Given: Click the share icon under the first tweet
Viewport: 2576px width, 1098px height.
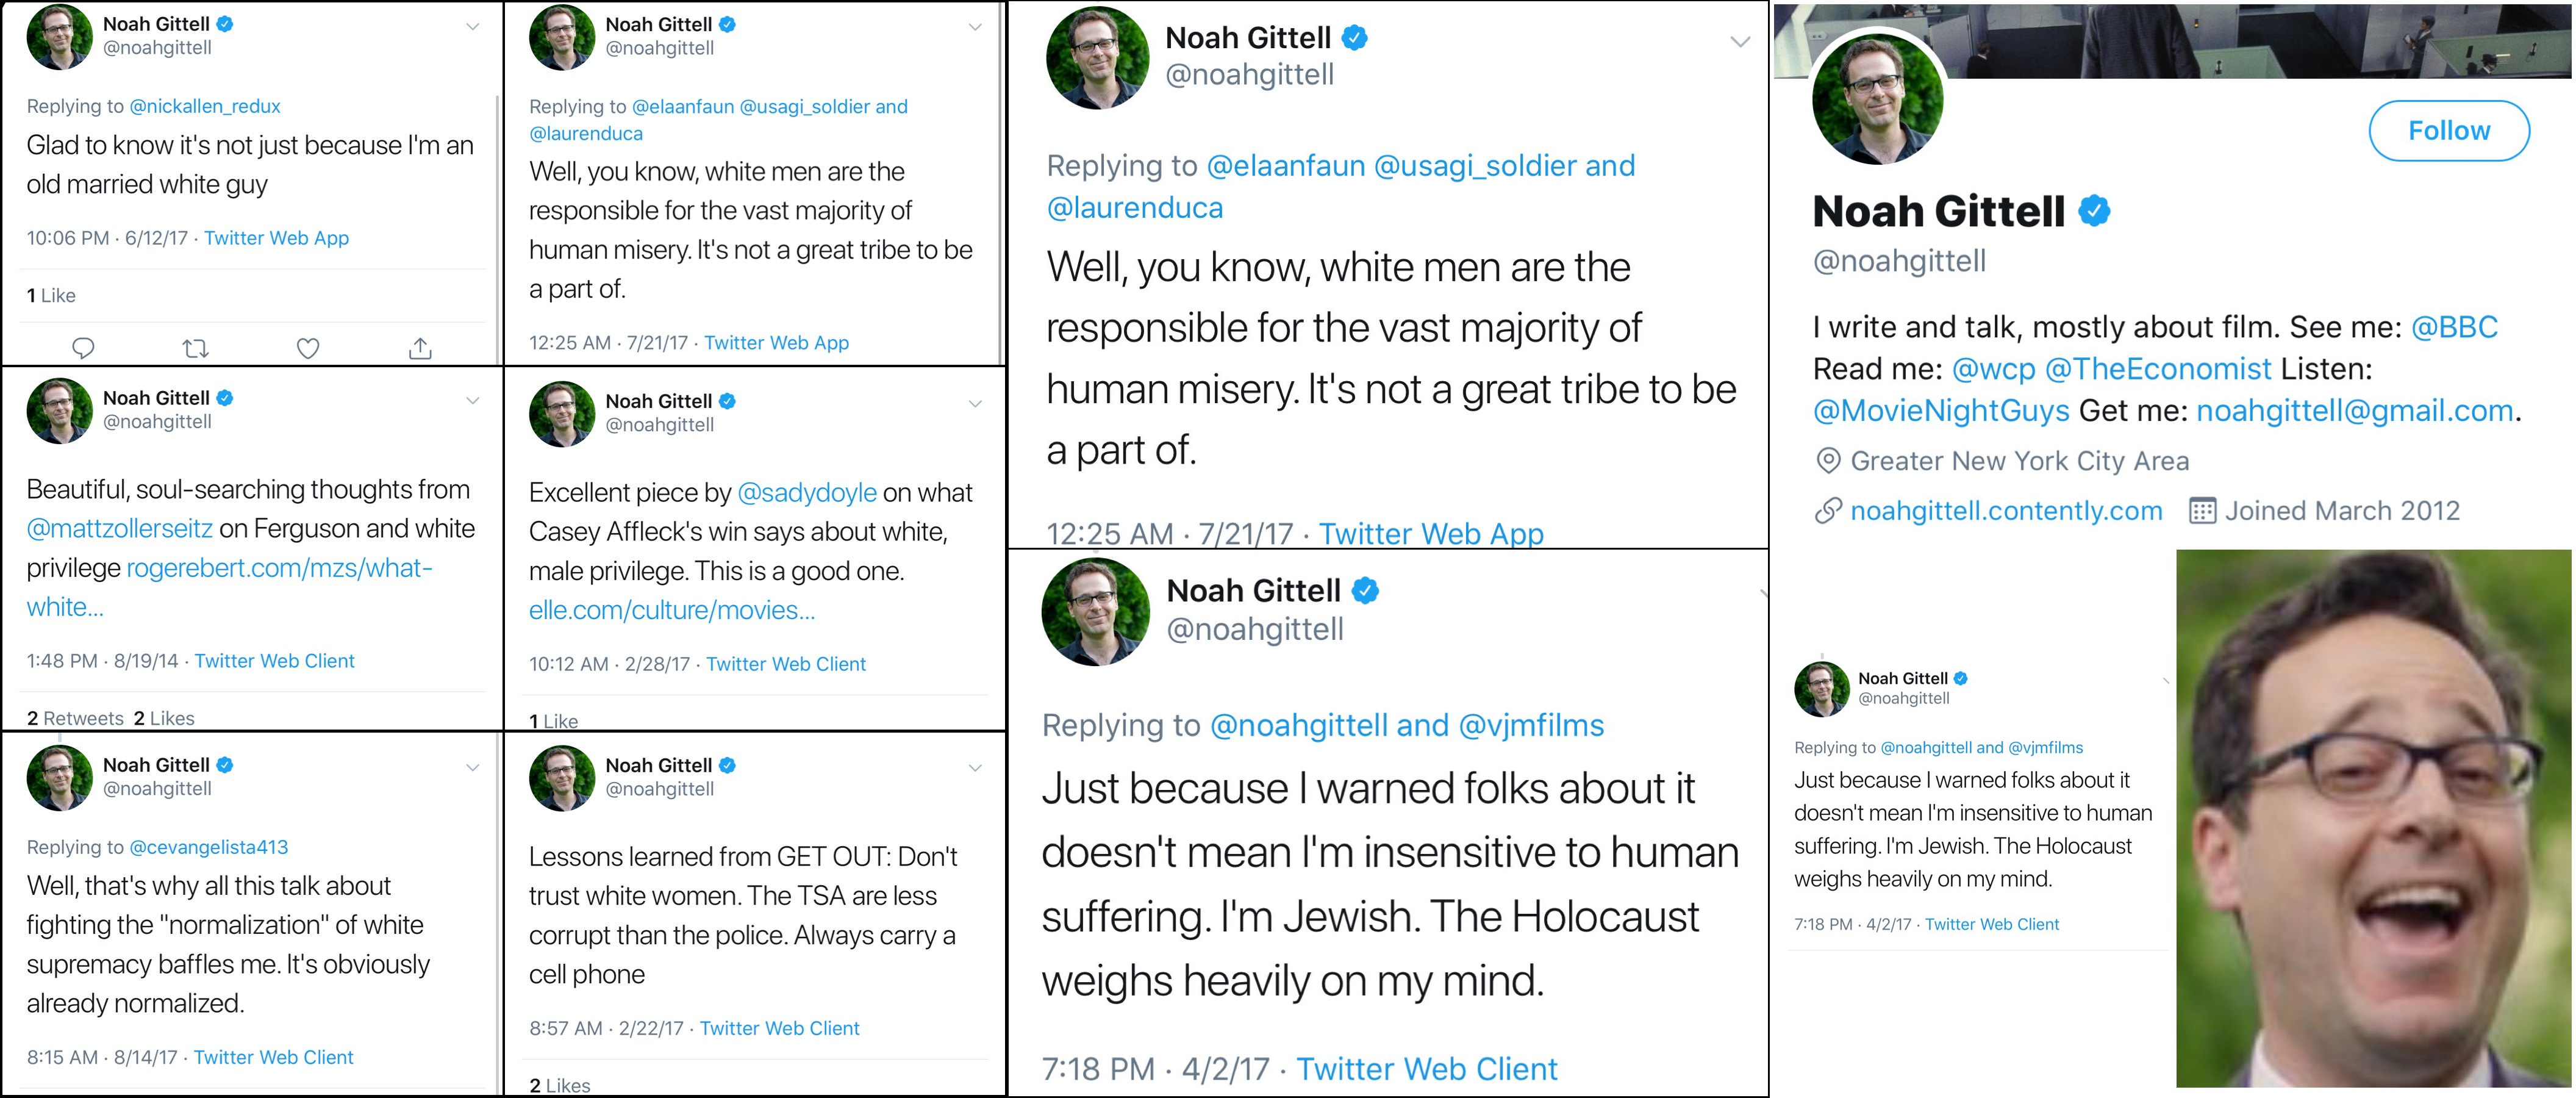Looking at the screenshot, I should click(x=420, y=348).
